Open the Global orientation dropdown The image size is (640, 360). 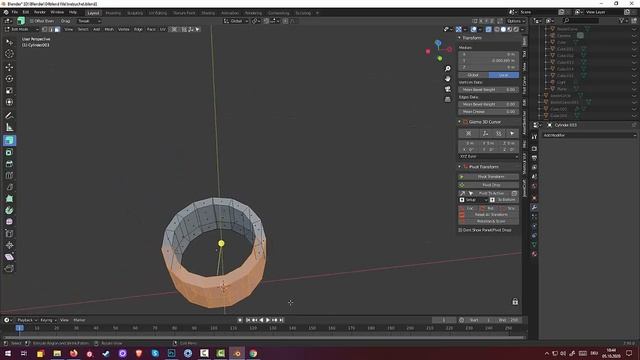tap(236, 21)
